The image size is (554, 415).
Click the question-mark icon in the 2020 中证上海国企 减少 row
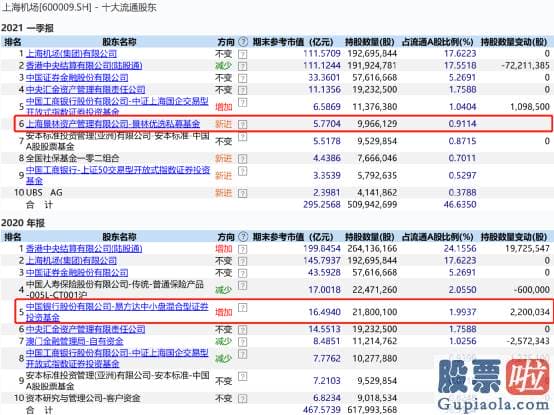coord(243,354)
